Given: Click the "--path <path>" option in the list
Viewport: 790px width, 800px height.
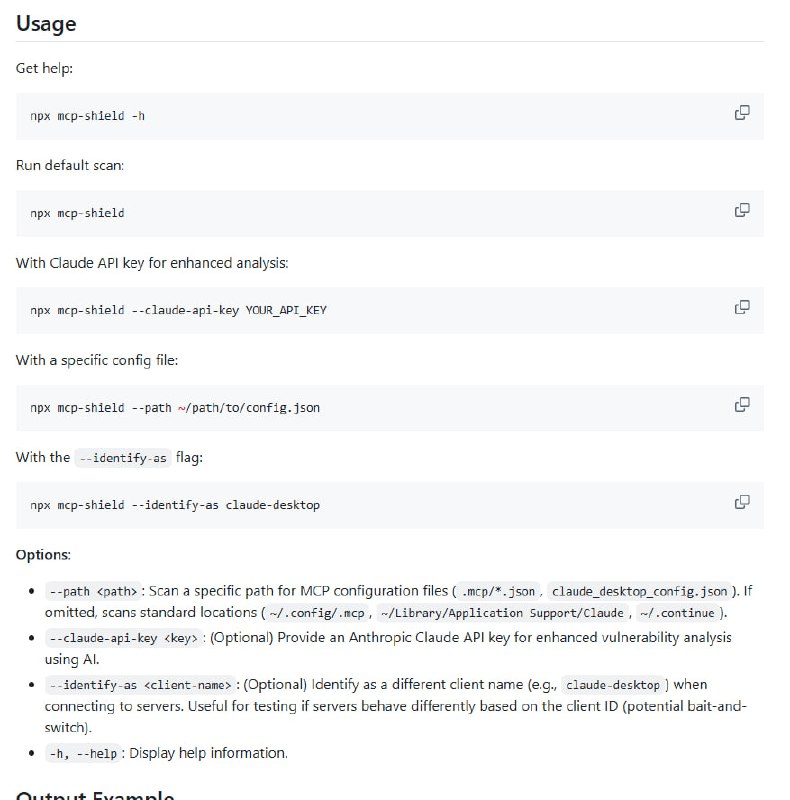Looking at the screenshot, I should click(x=92, y=591).
